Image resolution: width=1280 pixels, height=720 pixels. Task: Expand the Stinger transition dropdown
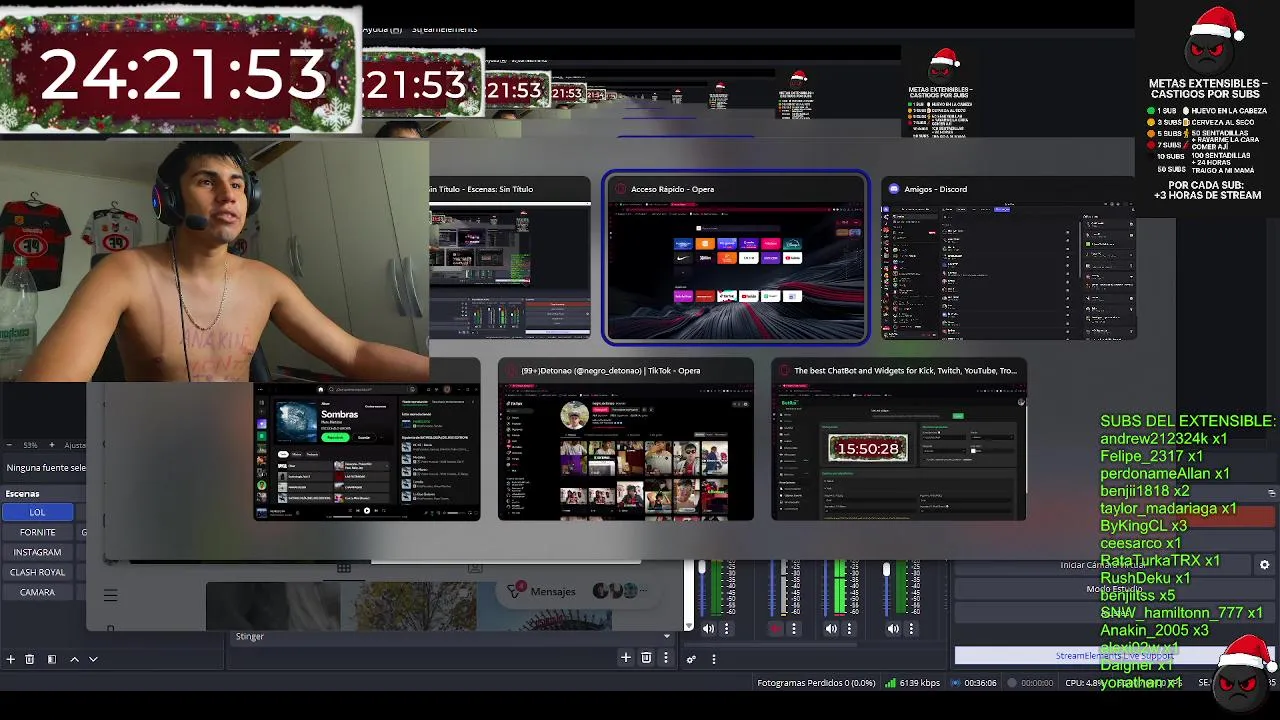click(667, 636)
